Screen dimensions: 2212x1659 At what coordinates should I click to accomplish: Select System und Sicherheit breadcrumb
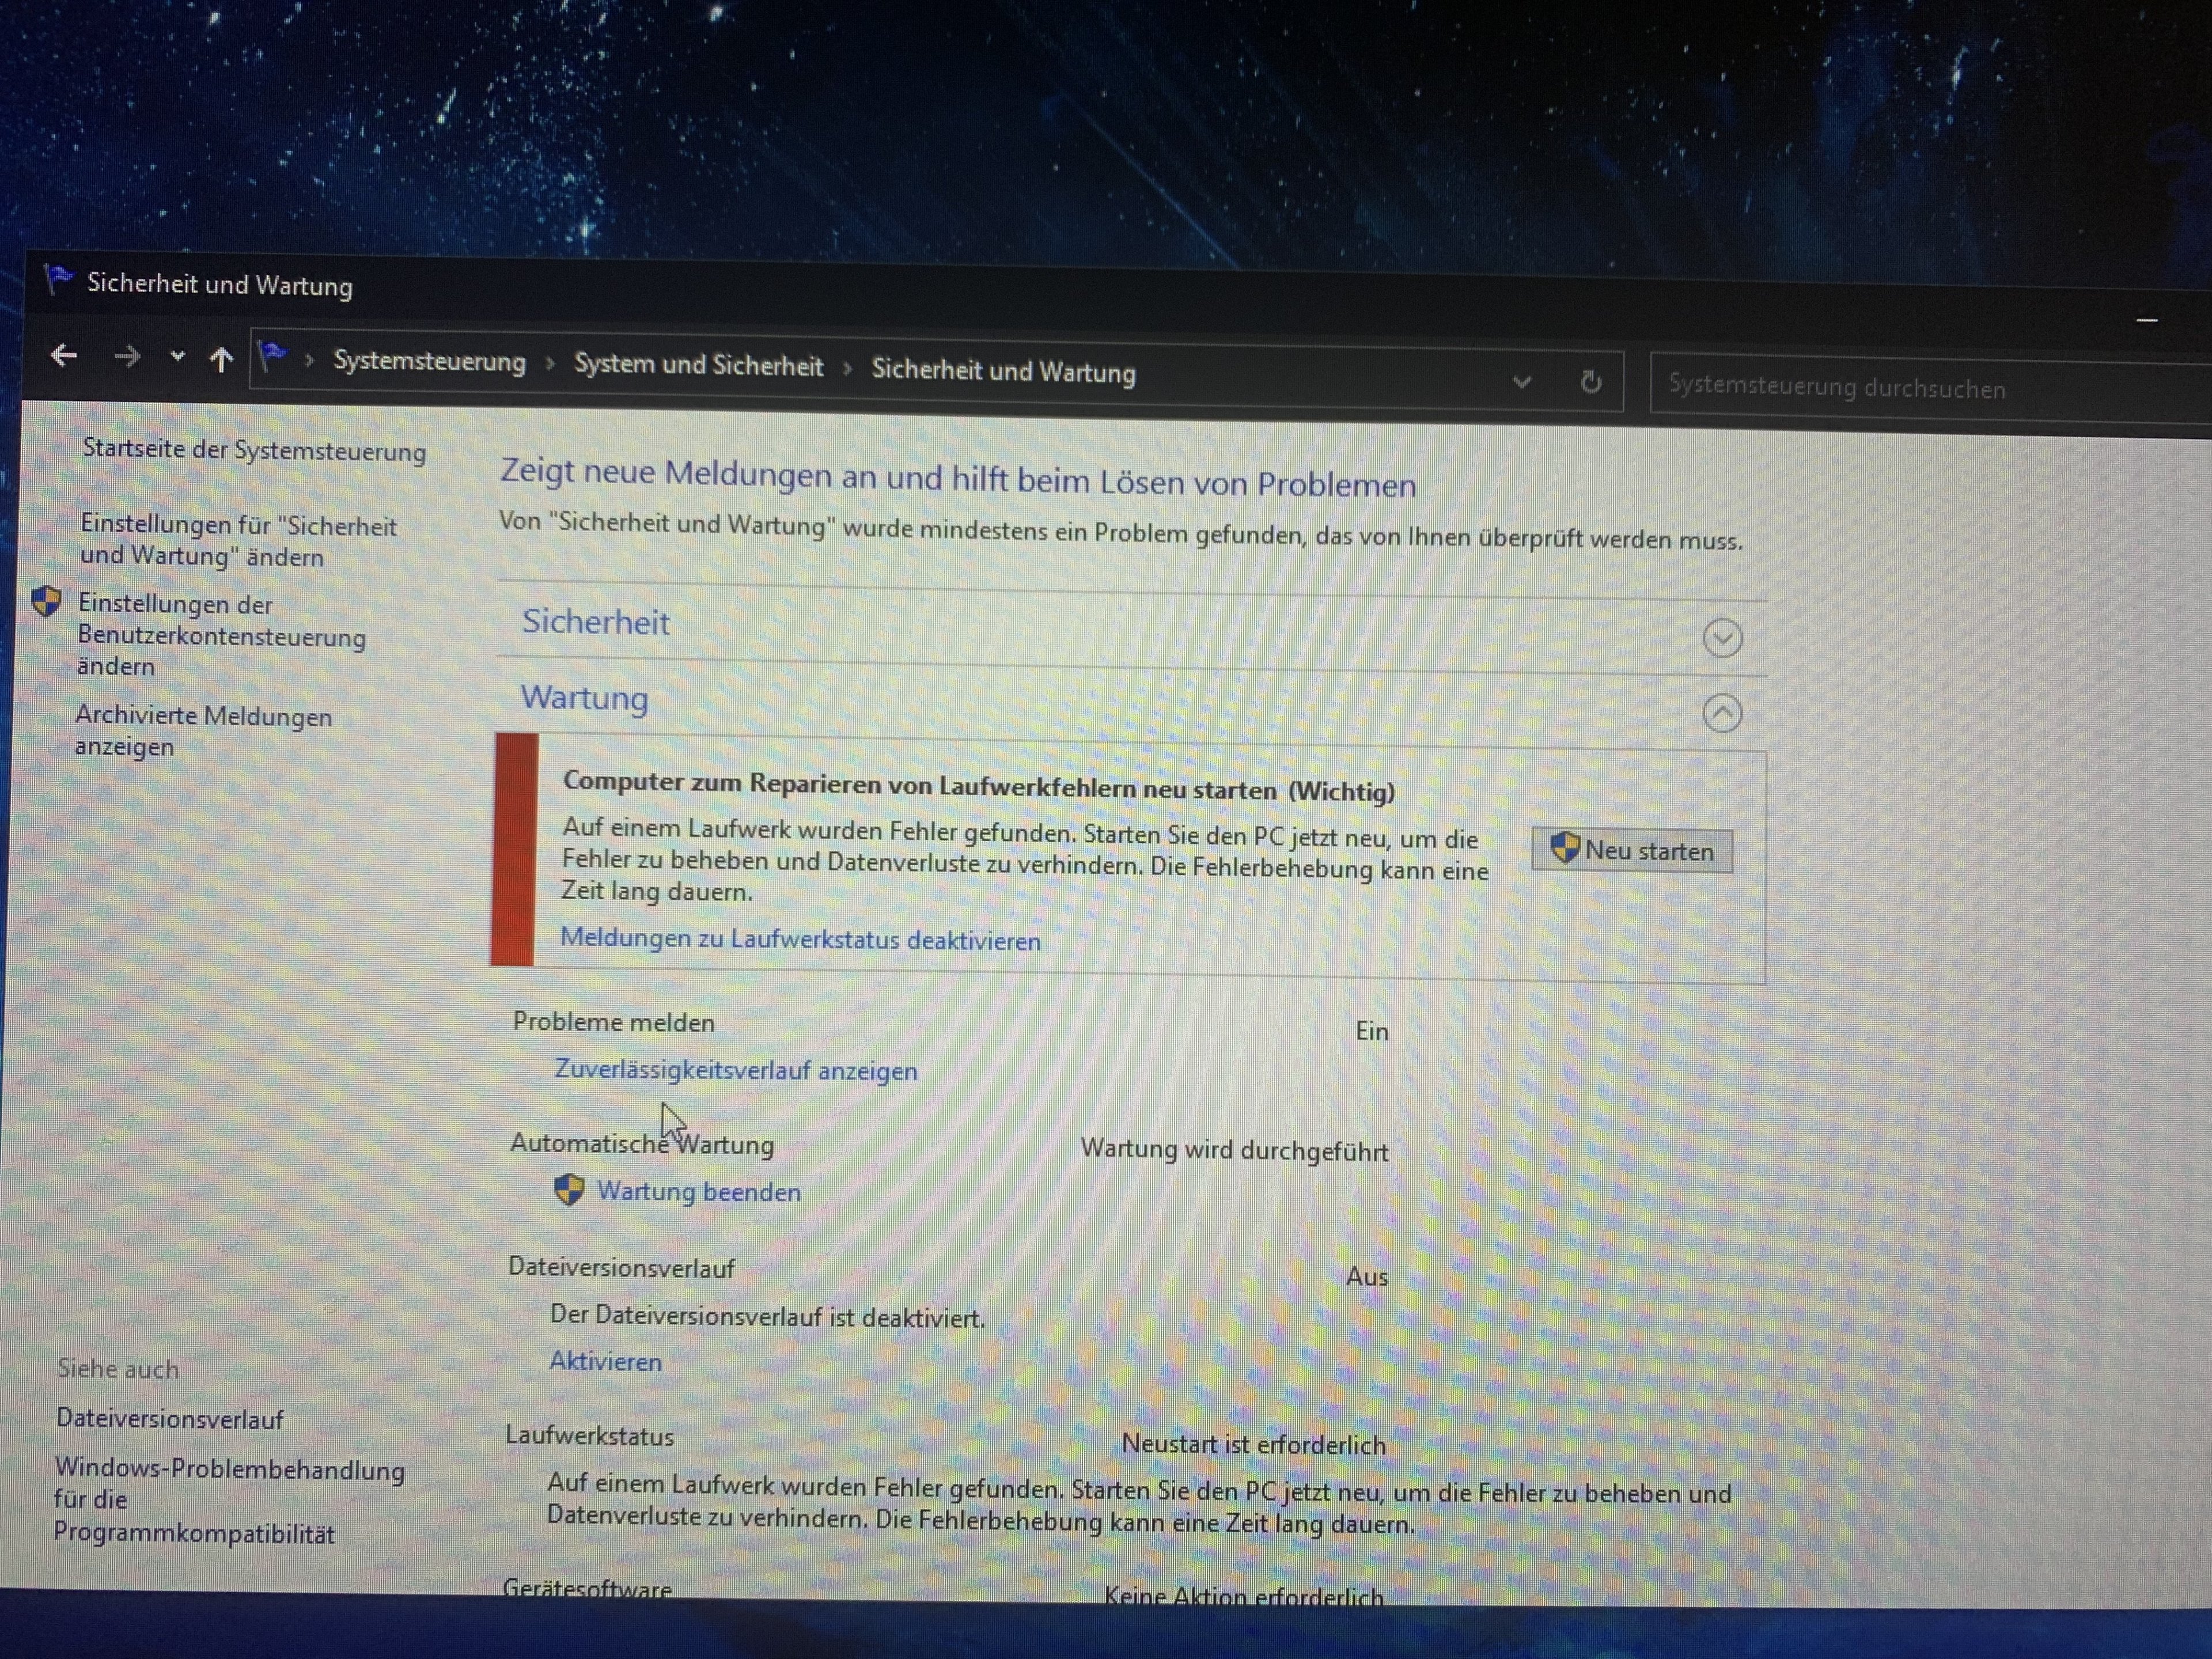[x=698, y=366]
